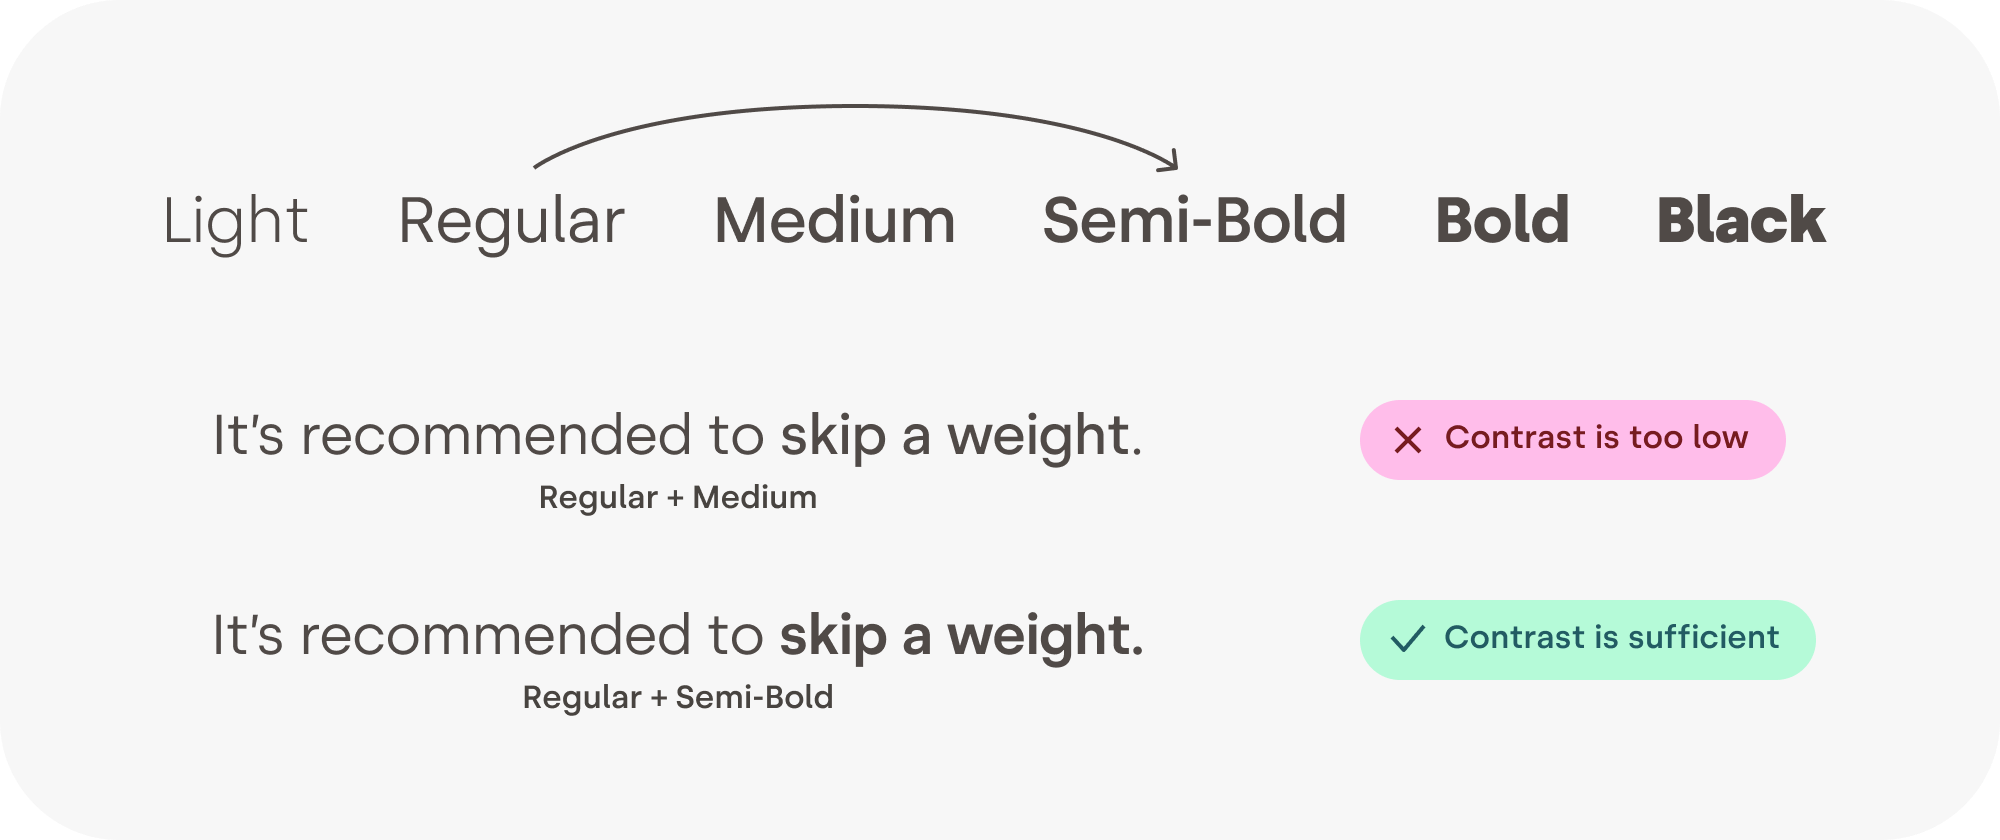Click the "Regular + Semi-Bold" caption
The height and width of the screenshot is (840, 2000).
point(677,697)
